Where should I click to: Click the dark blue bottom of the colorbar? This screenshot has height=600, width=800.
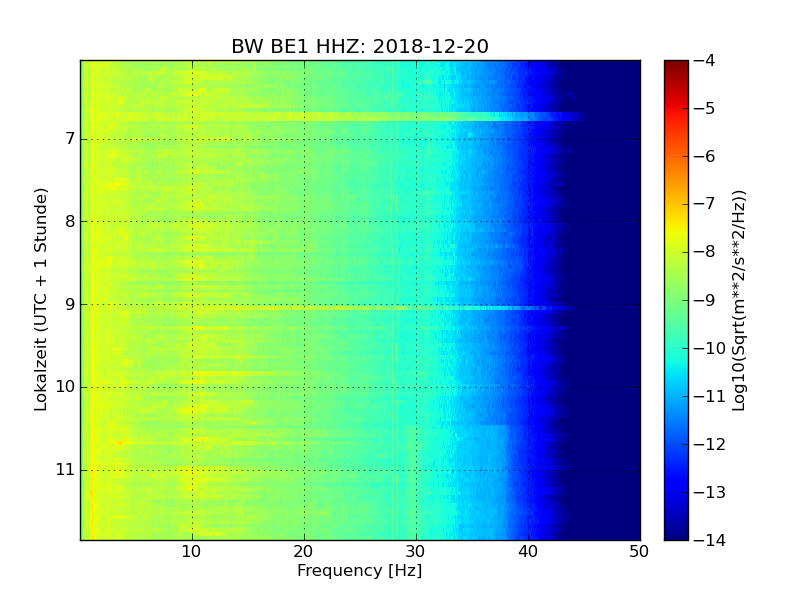pyautogui.click(x=676, y=531)
